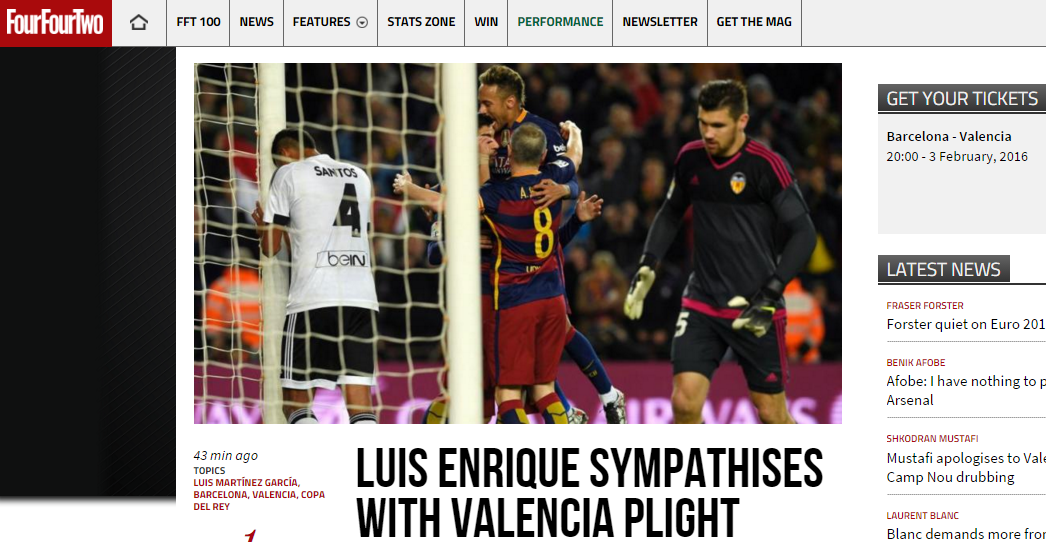
Task: Click the home icon in navigation bar
Action: [139, 22]
